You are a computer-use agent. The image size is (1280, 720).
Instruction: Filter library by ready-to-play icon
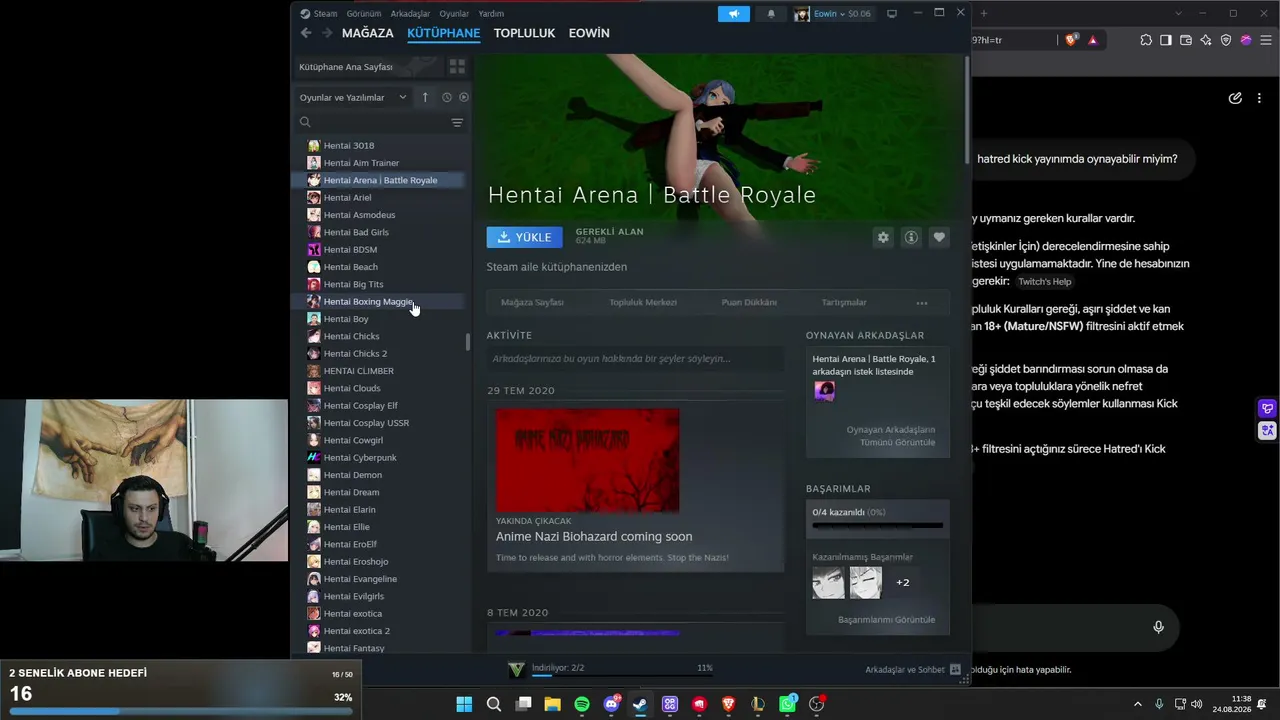pos(464,97)
